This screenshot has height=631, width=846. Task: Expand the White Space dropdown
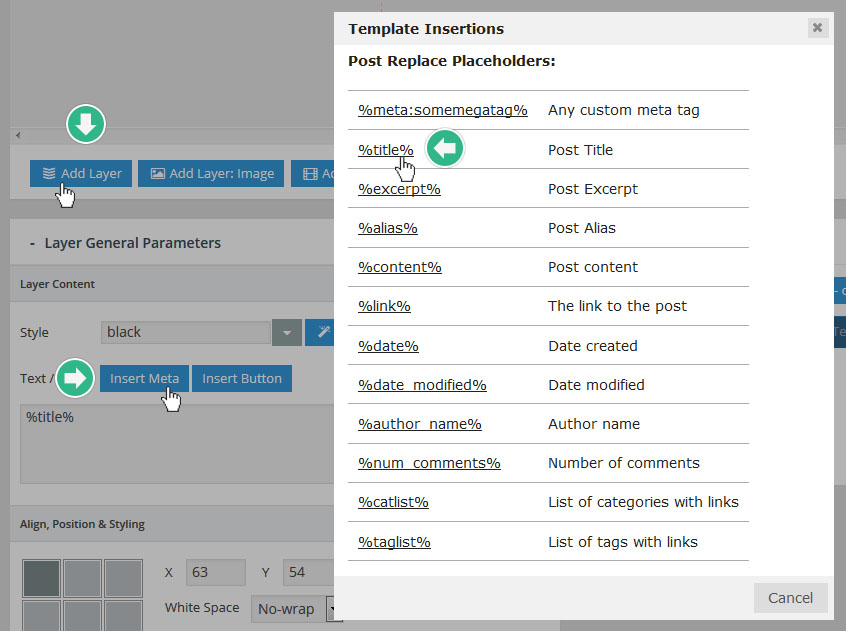click(x=332, y=608)
